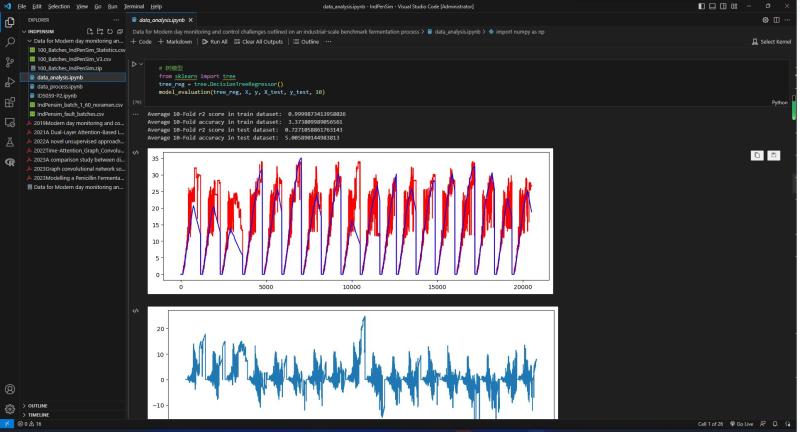Image resolution: width=800 pixels, height=432 pixels.
Task: Open the Edit menu
Action: [x=37, y=6]
